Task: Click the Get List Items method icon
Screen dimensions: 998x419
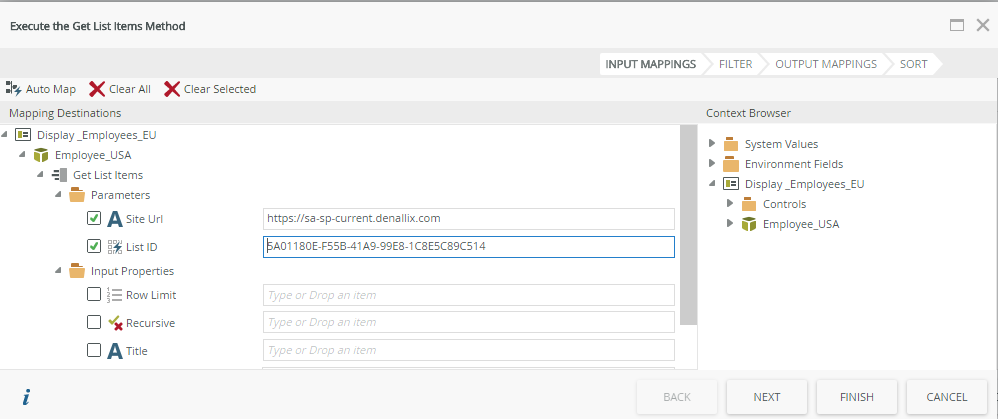Action: 59,174
